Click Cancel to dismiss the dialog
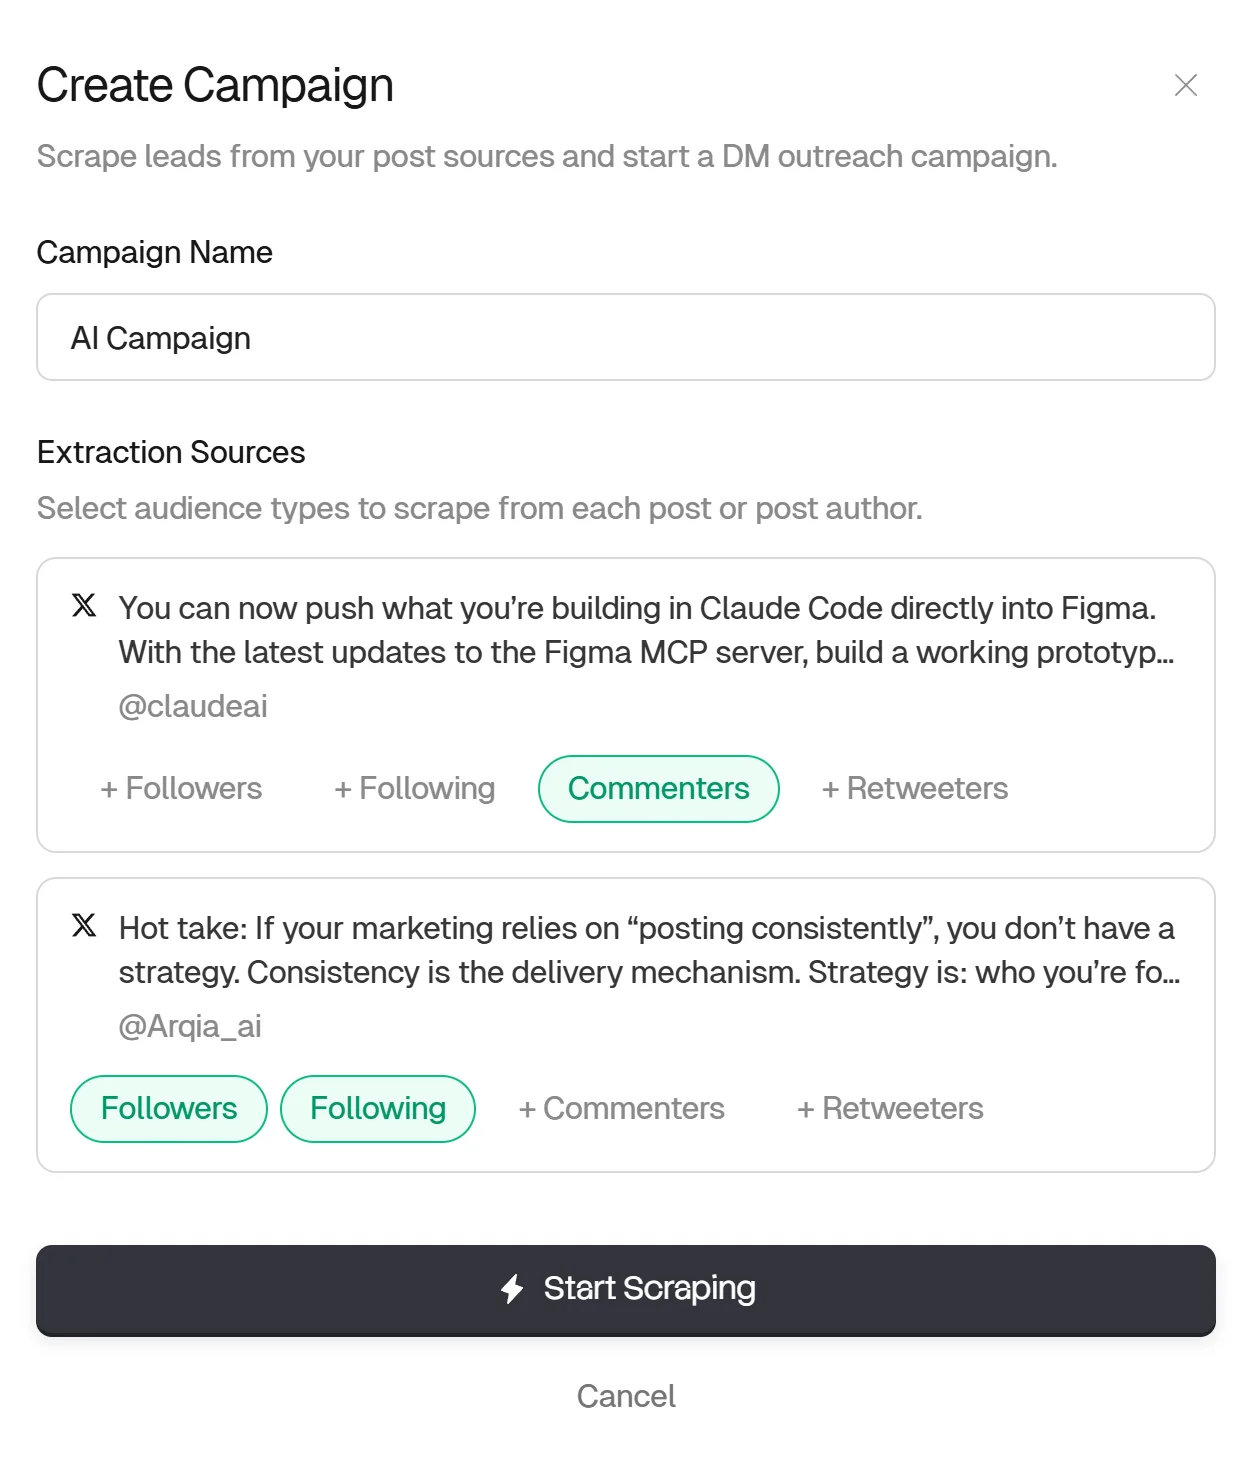The image size is (1253, 1458). click(x=626, y=1396)
